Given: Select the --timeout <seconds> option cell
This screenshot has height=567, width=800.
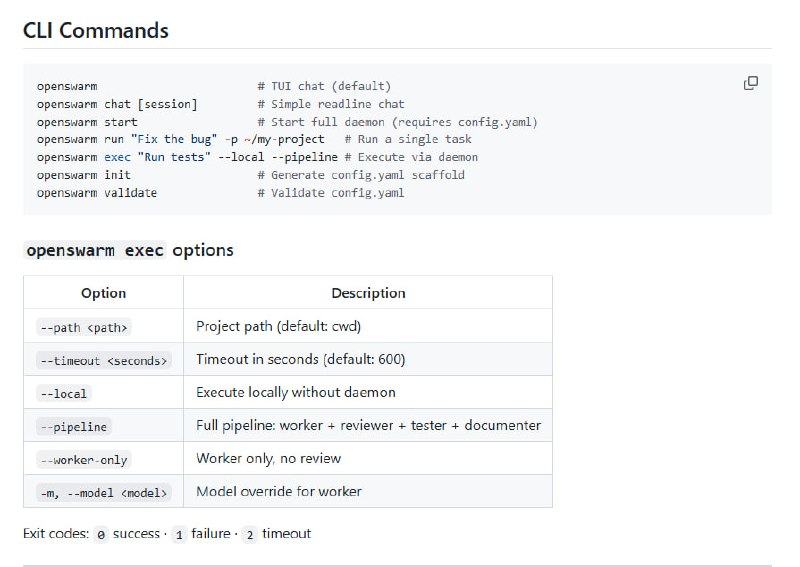Looking at the screenshot, I should pos(103,360).
